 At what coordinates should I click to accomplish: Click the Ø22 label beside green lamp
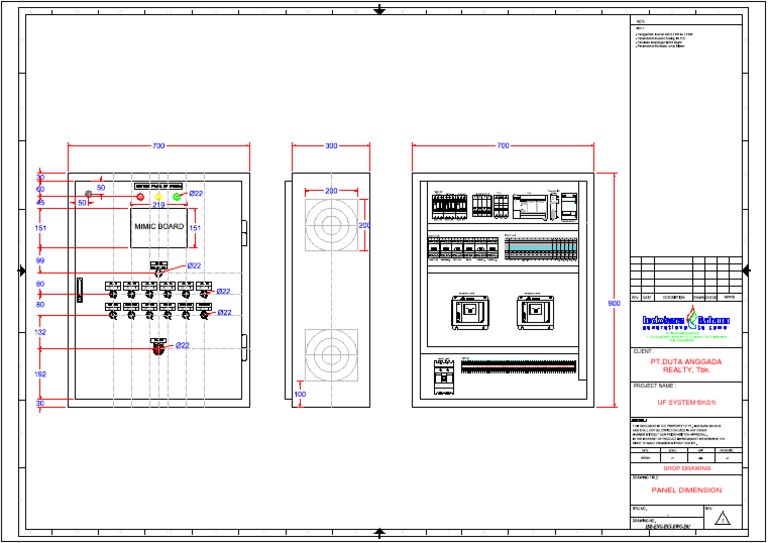196,193
